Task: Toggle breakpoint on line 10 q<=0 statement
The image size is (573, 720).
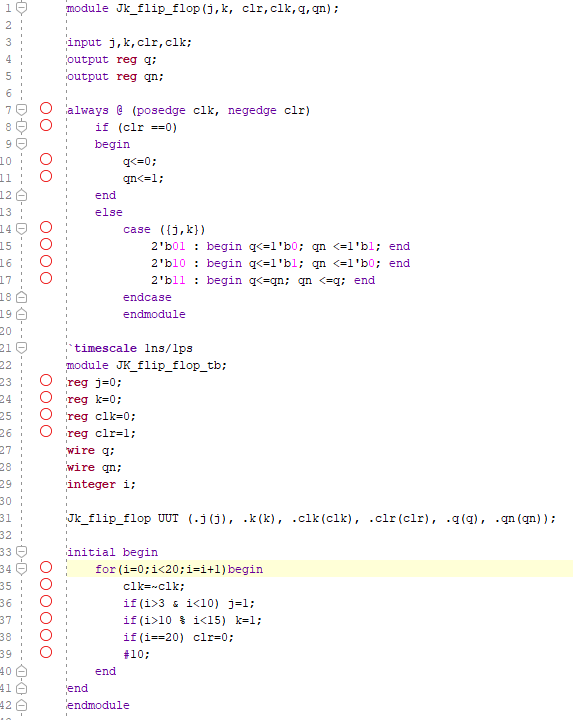Action: 46,159
